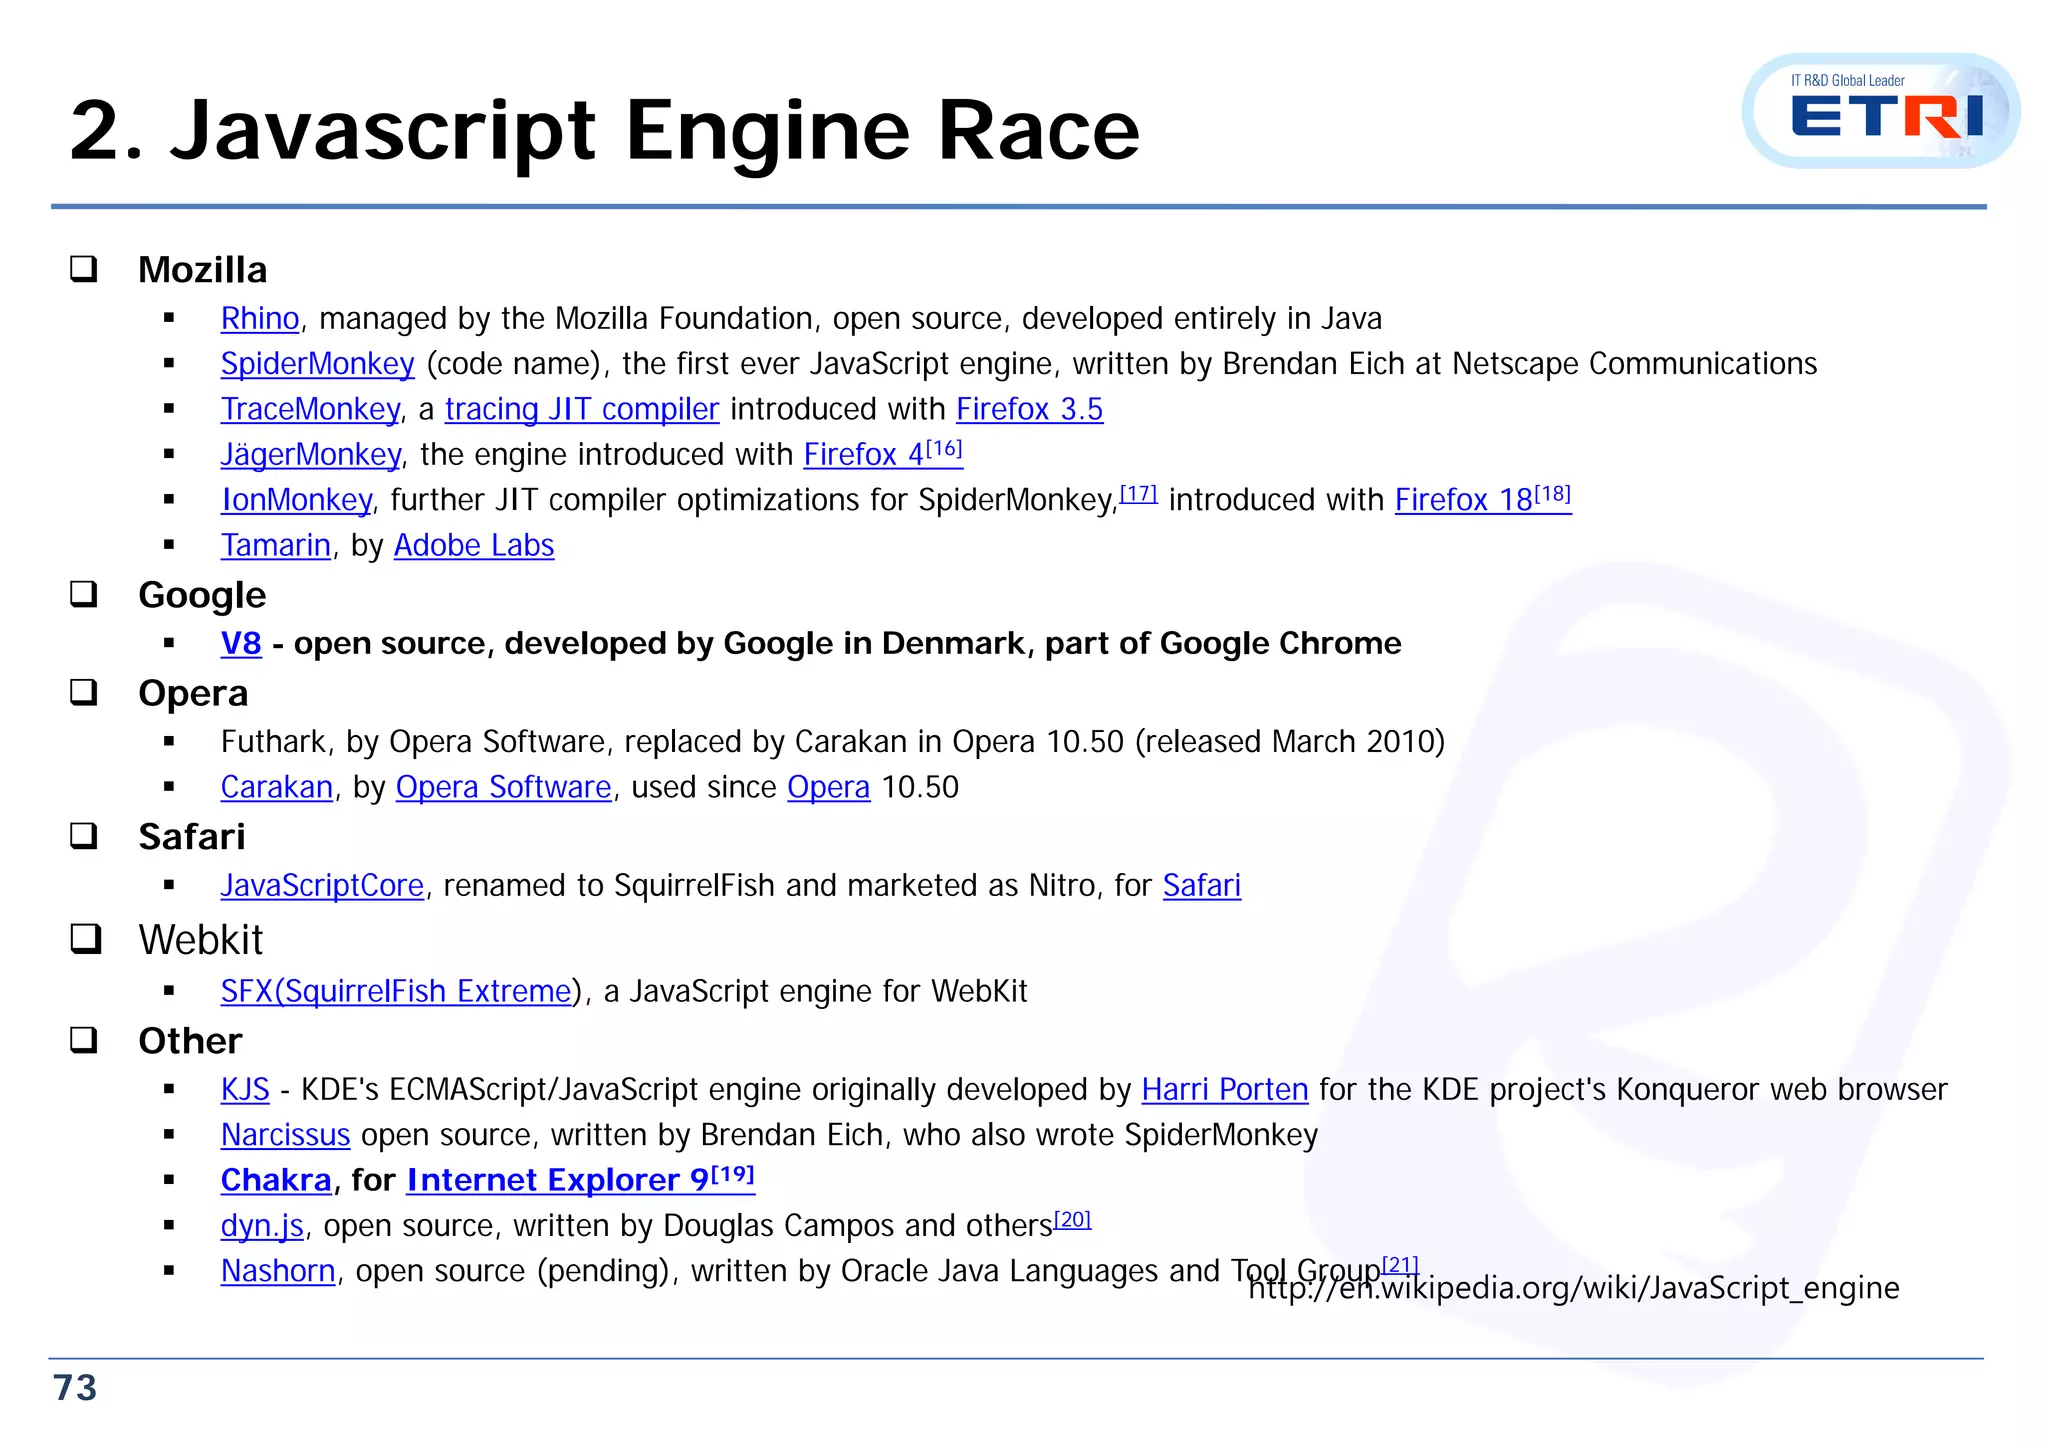Click the tracing JIT compiler link
Viewport: 2048px width, 1448px height.
[582, 409]
